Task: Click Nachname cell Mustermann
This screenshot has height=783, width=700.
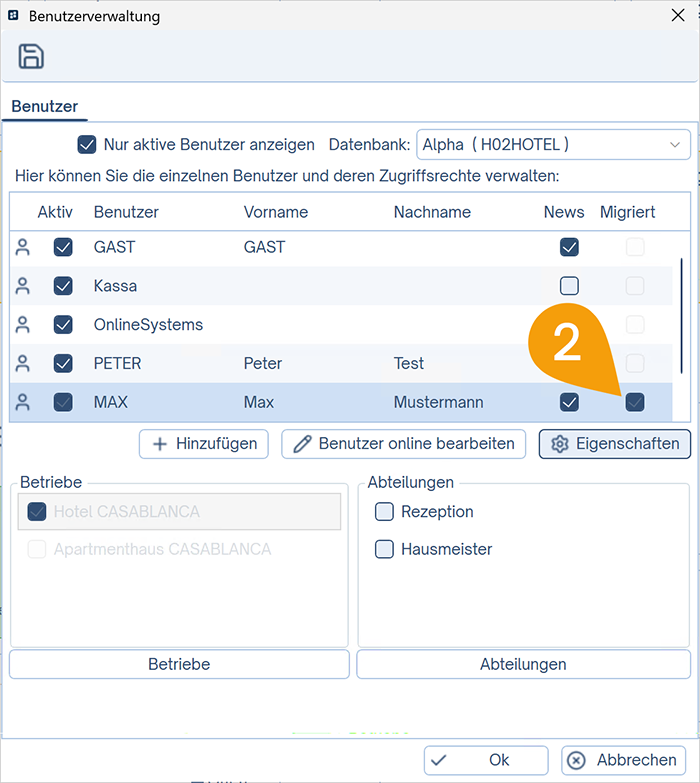Action: 438,402
